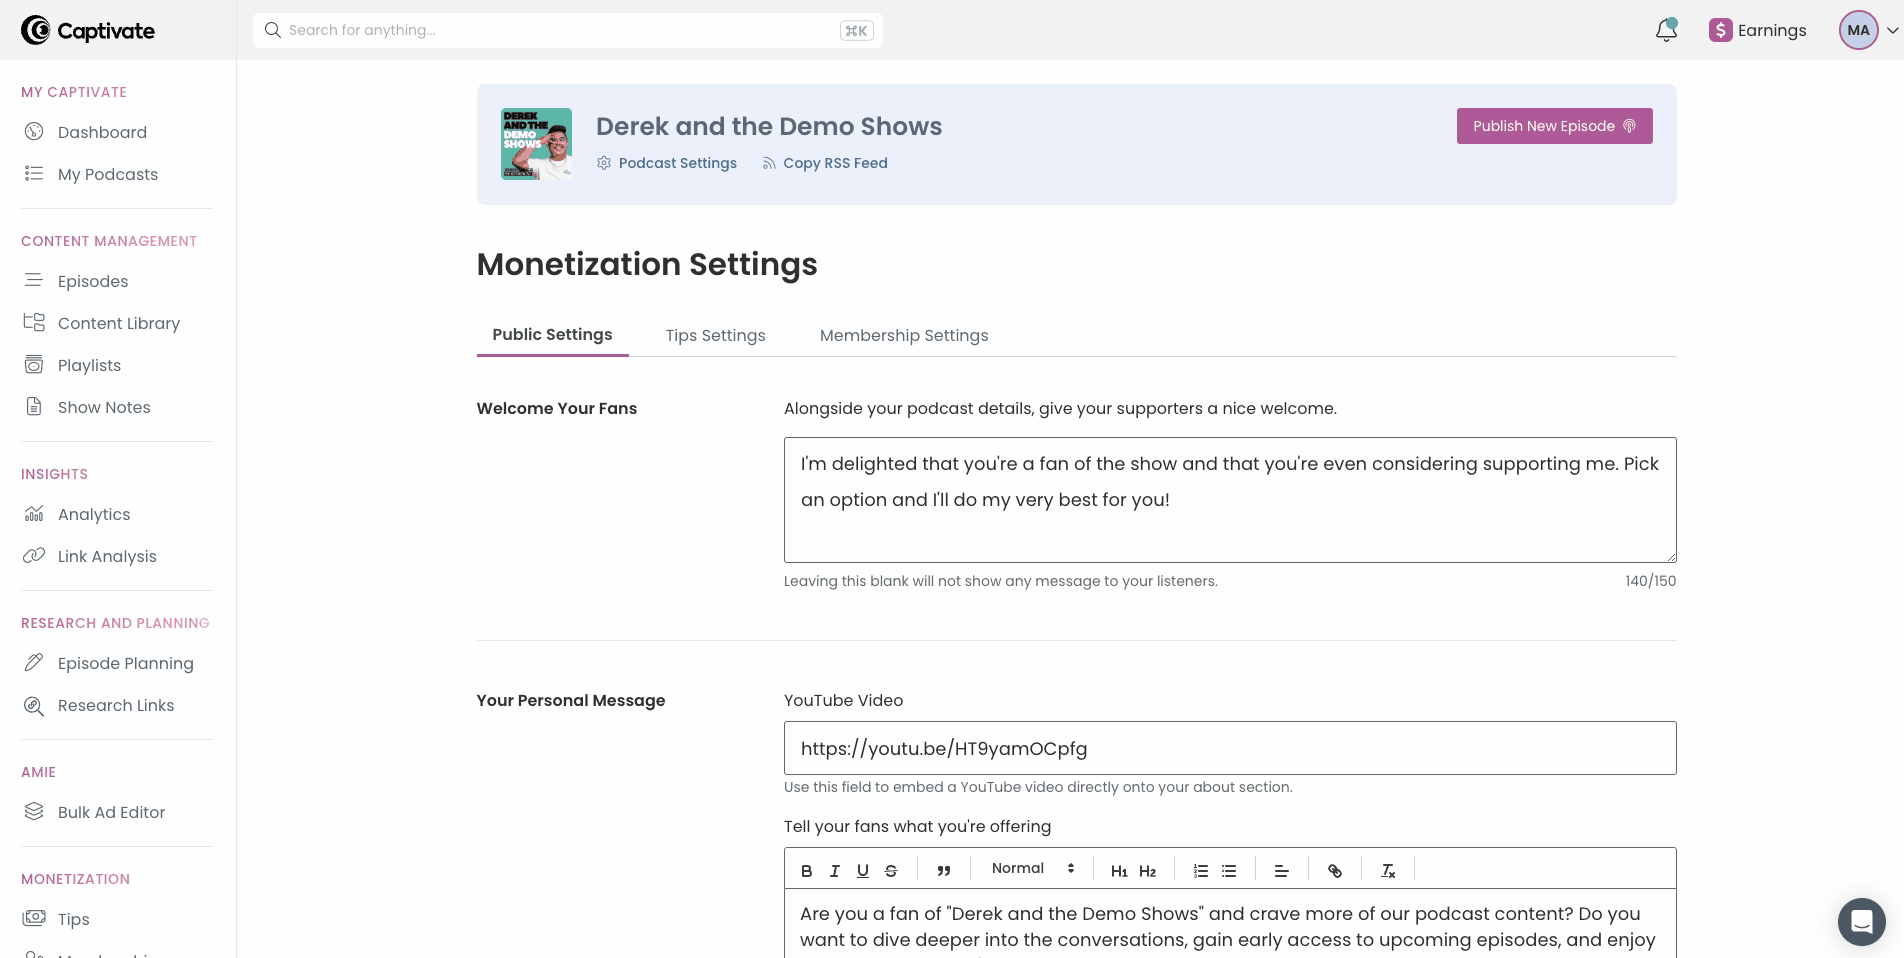The image size is (1904, 958).
Task: Open the chat support widget
Action: pos(1861,921)
